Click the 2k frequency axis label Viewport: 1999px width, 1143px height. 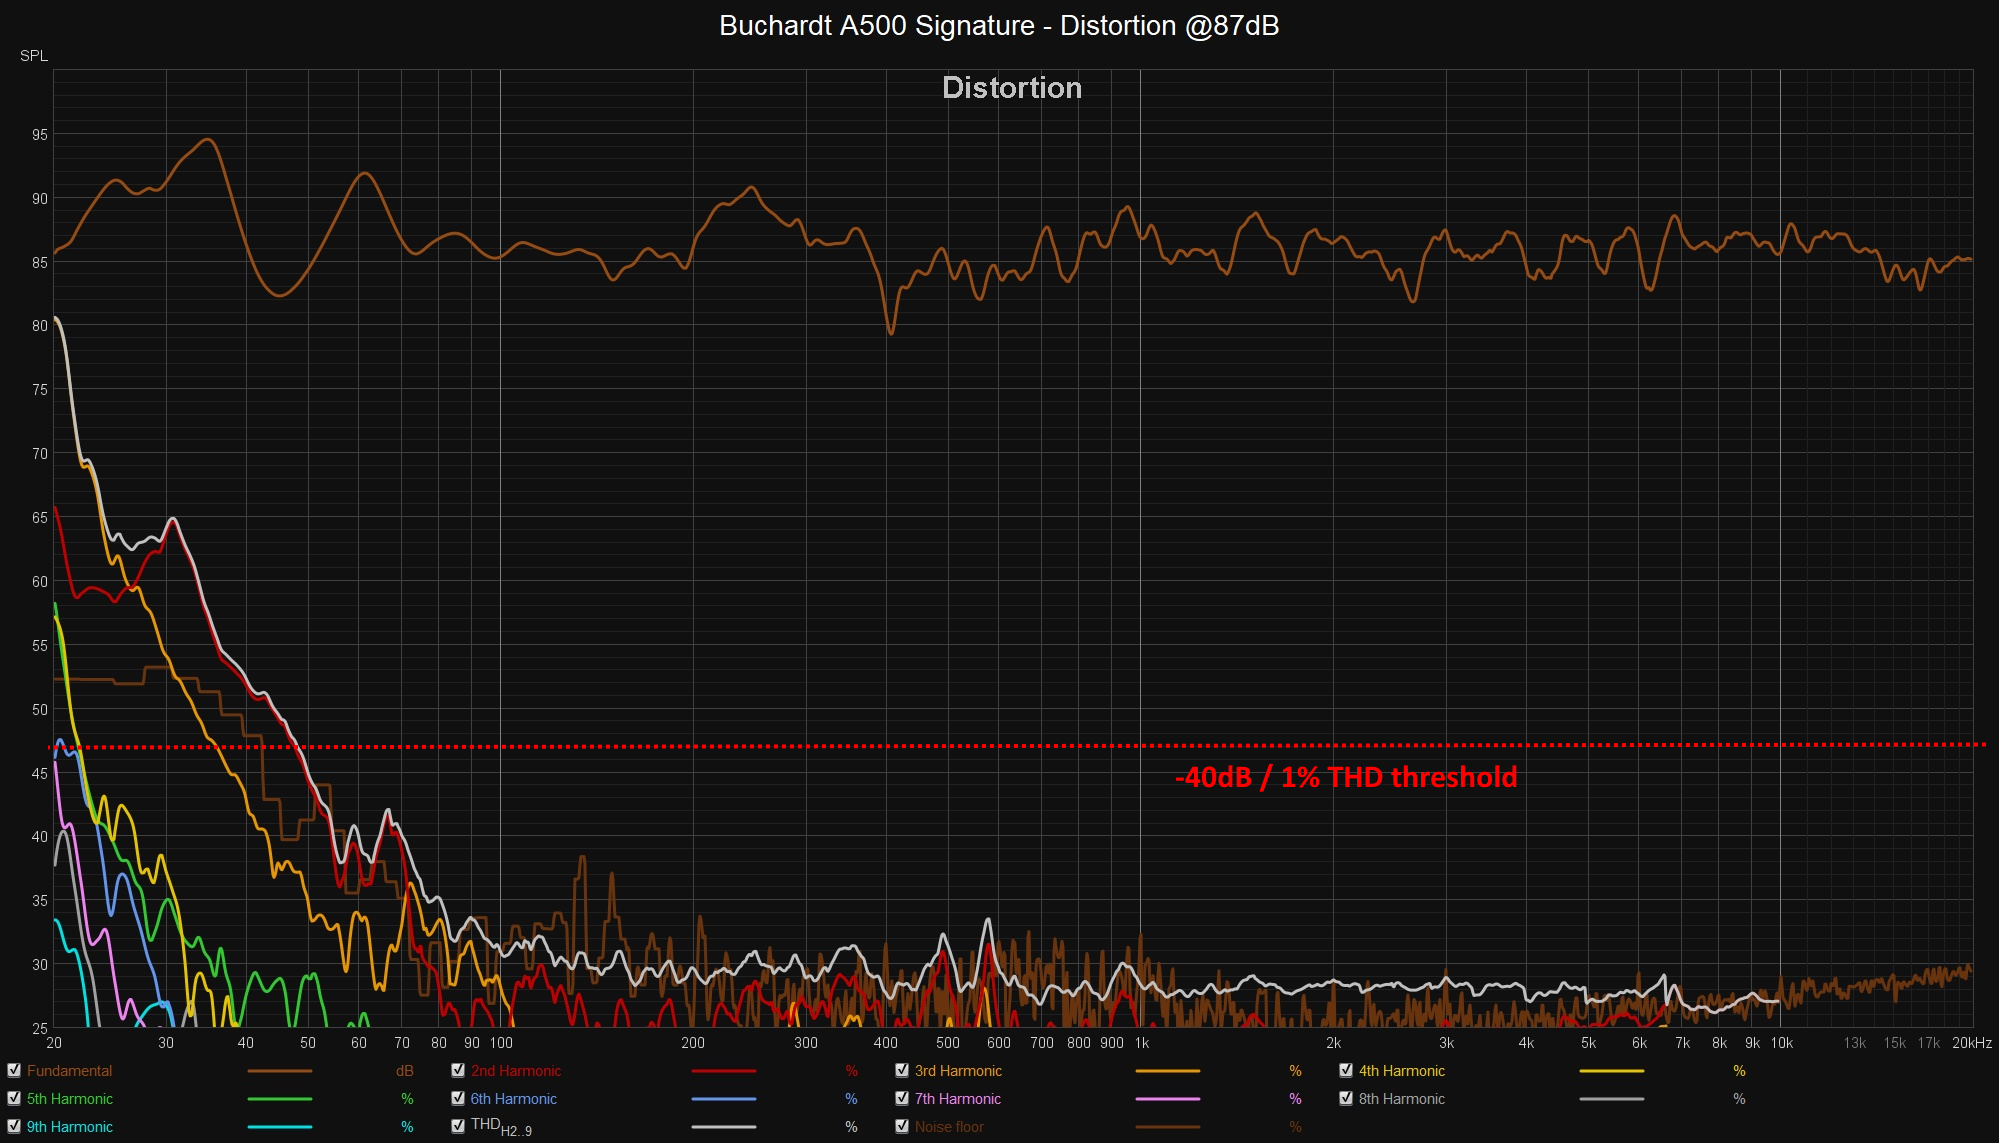click(1334, 1043)
